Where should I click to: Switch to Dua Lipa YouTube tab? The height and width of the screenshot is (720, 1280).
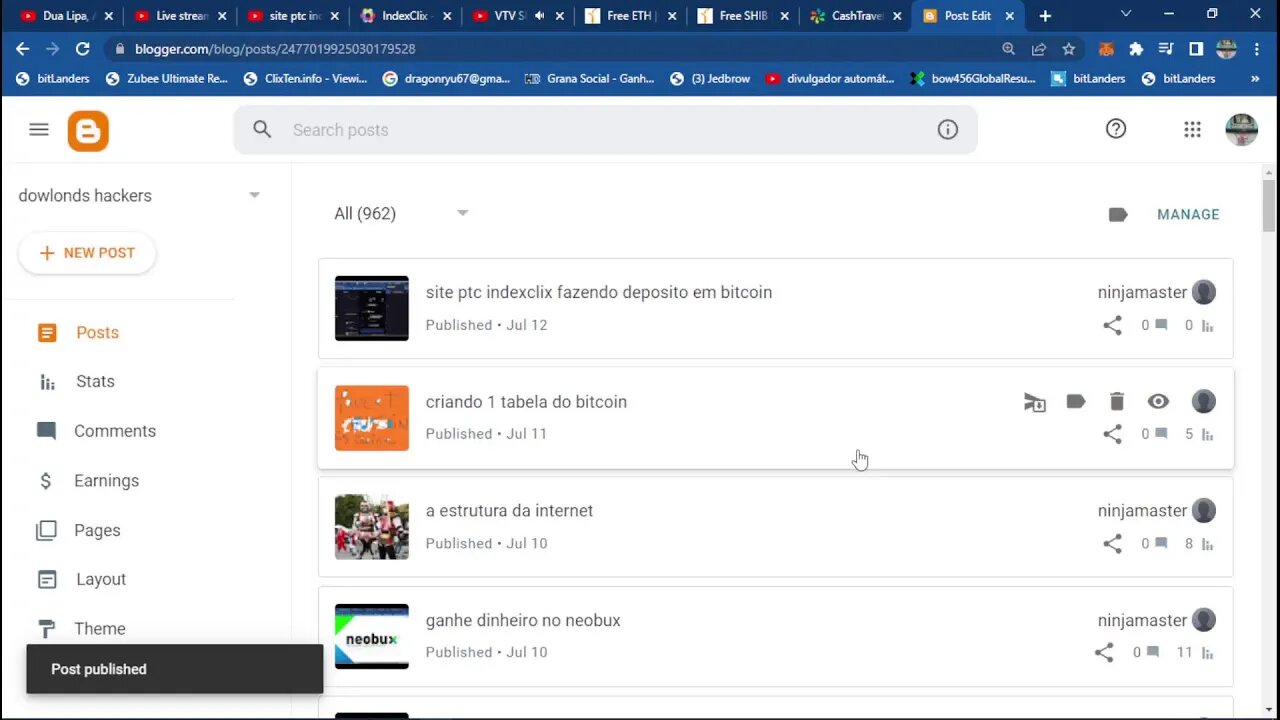(x=66, y=16)
